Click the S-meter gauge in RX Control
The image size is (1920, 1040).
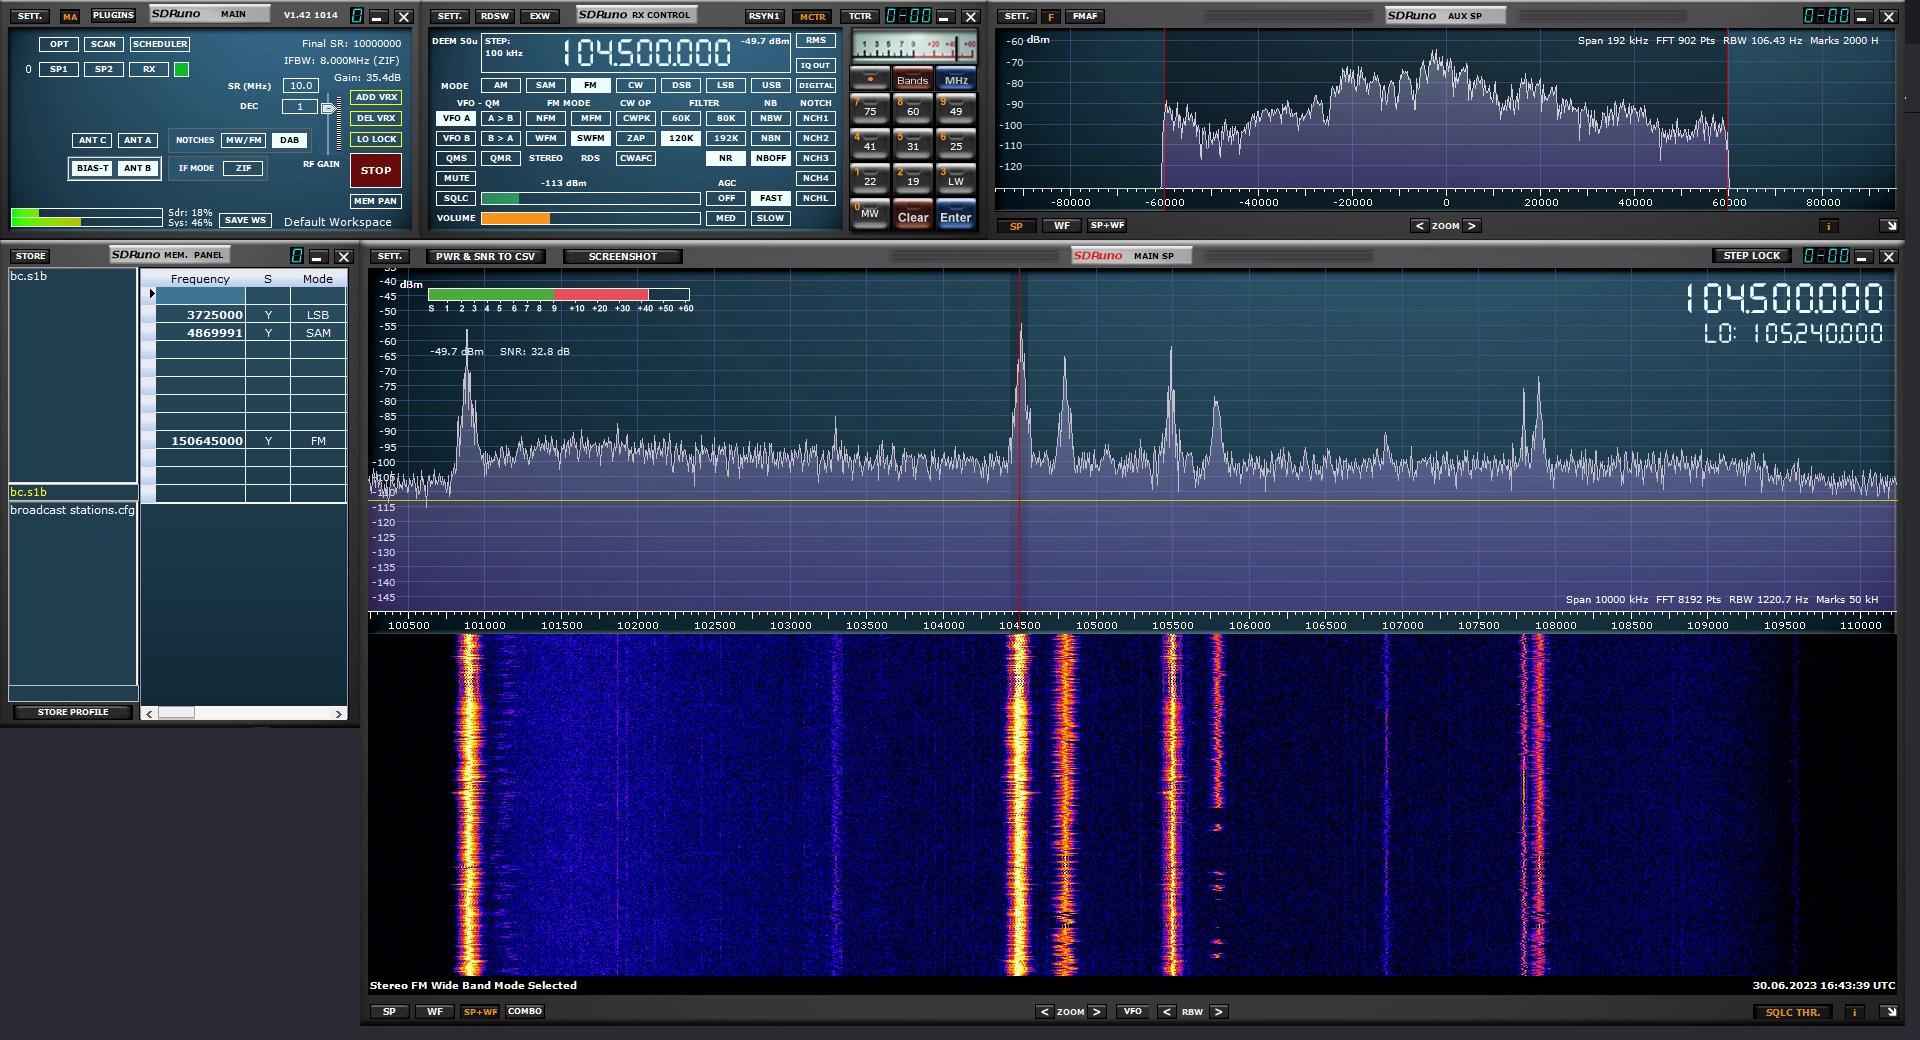(913, 47)
